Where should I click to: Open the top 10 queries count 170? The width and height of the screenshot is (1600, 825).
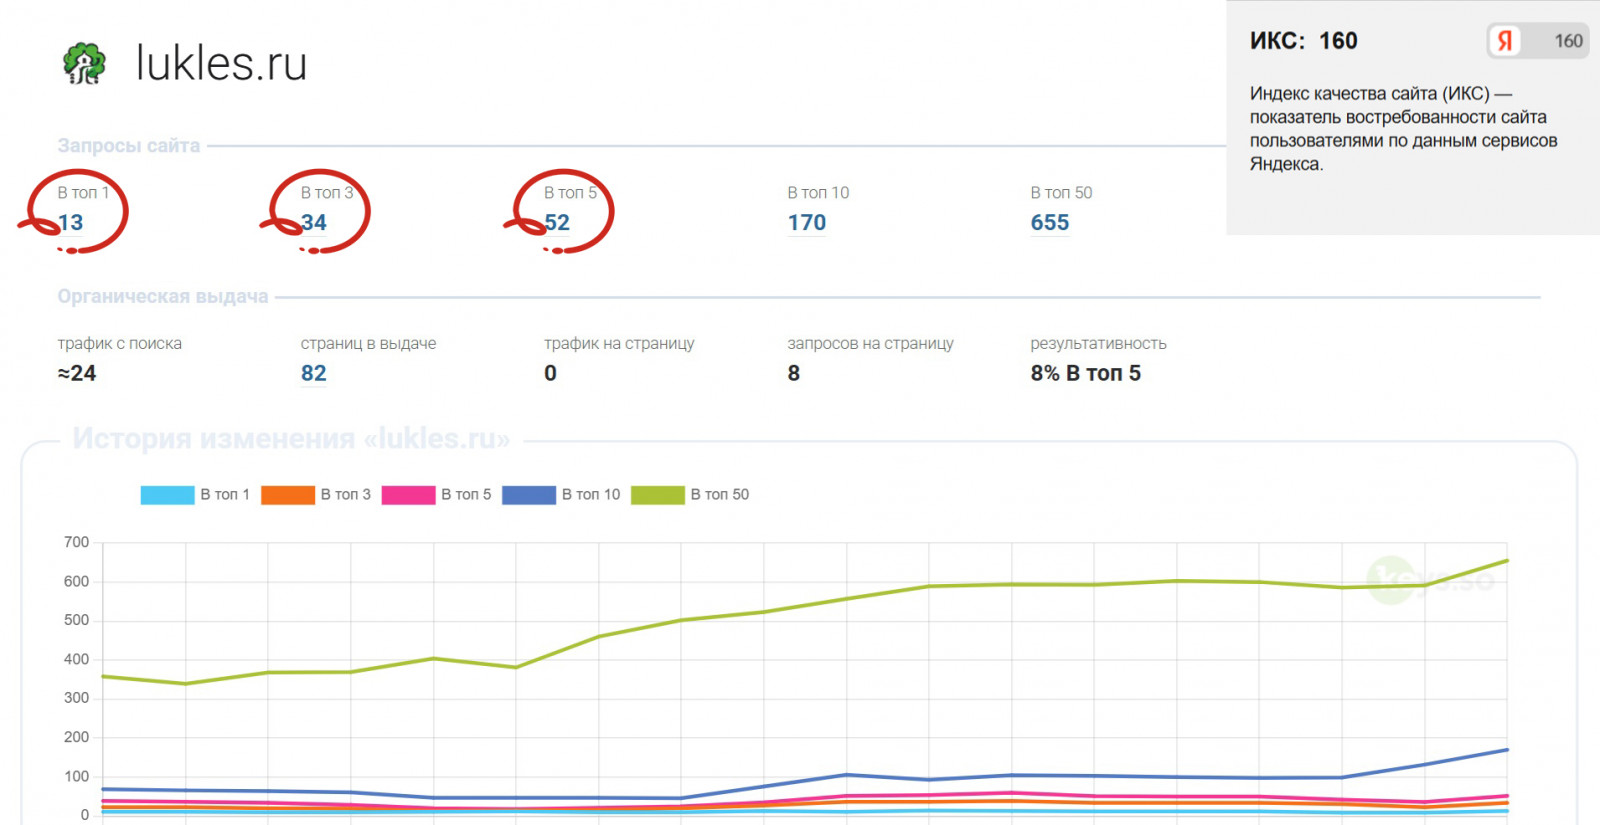(807, 222)
